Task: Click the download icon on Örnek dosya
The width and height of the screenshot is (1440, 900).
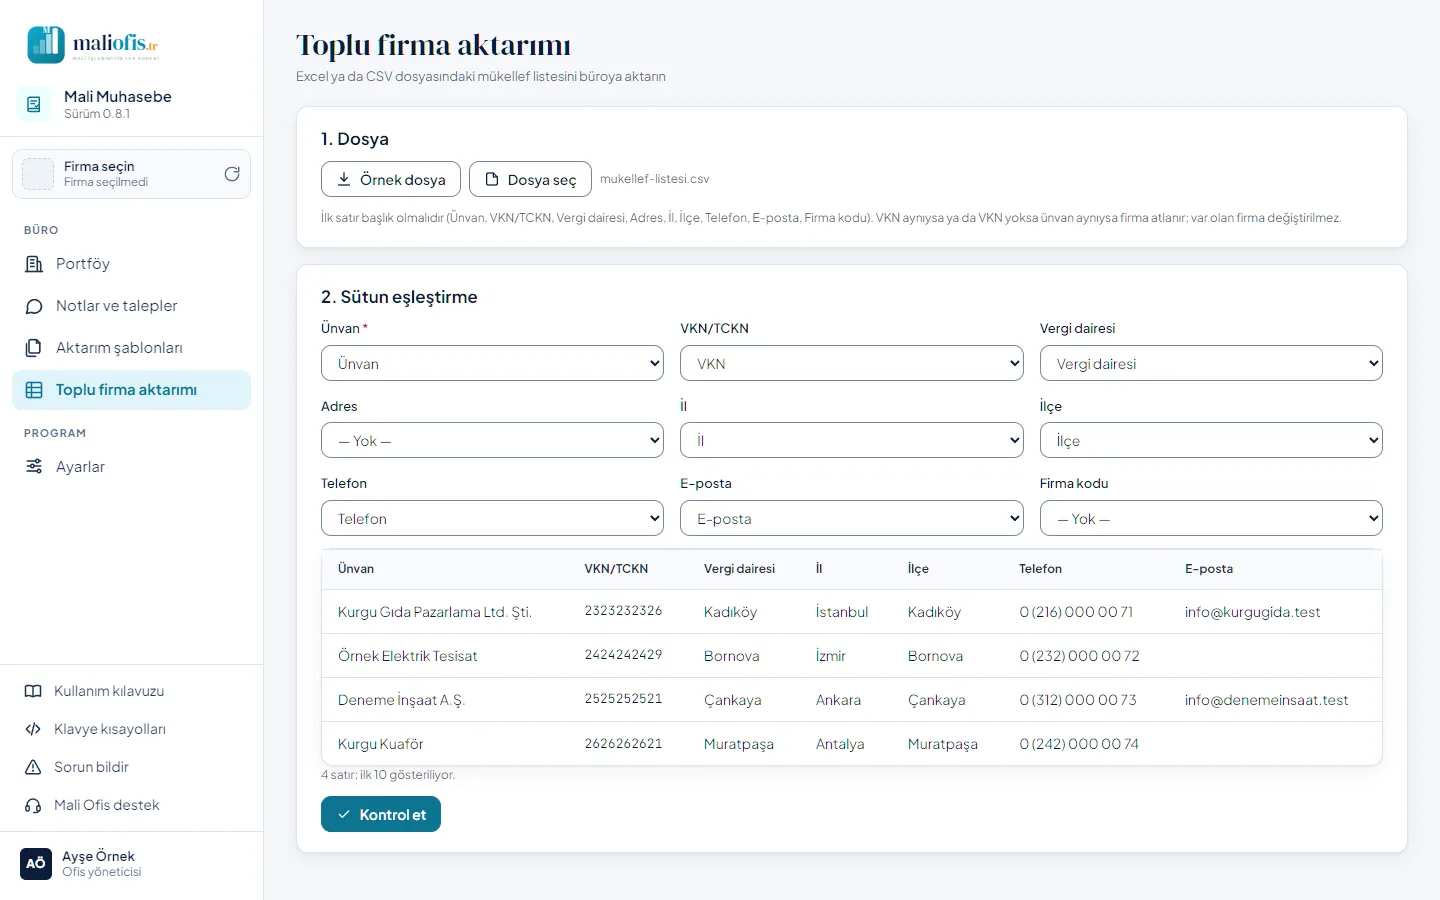Action: (x=344, y=179)
